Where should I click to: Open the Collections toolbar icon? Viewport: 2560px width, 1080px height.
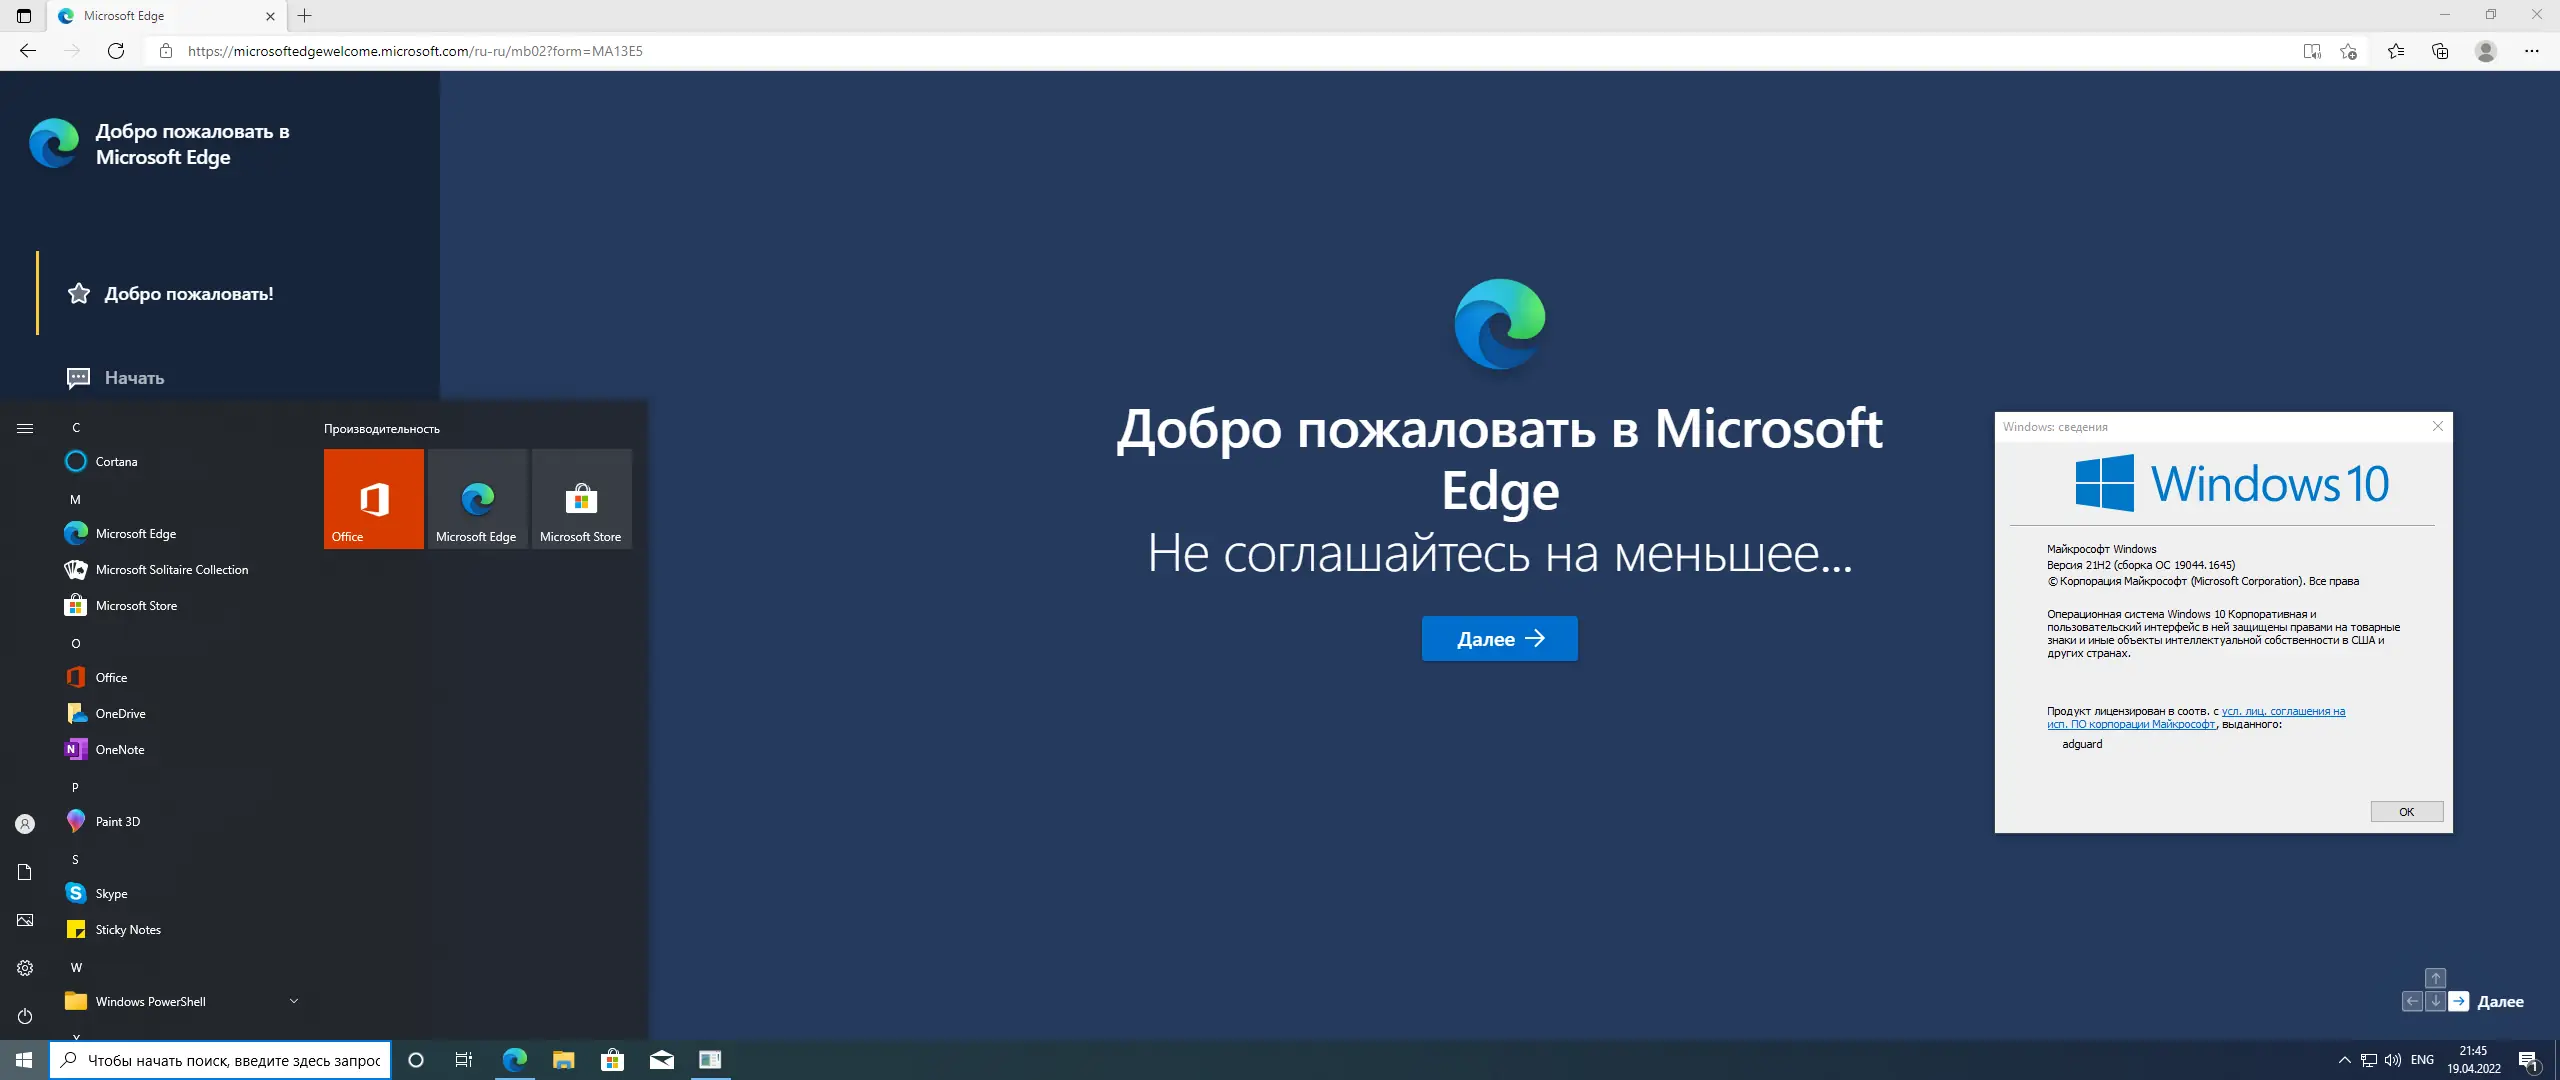2440,51
